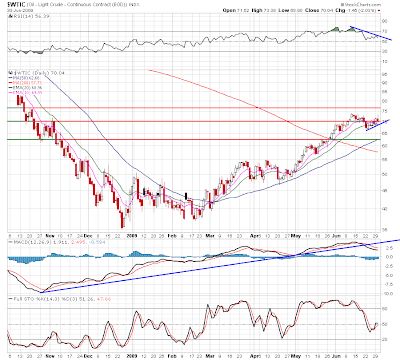Click the long blue MACD trendline
Screen dimensions: 400x360
click(220, 266)
